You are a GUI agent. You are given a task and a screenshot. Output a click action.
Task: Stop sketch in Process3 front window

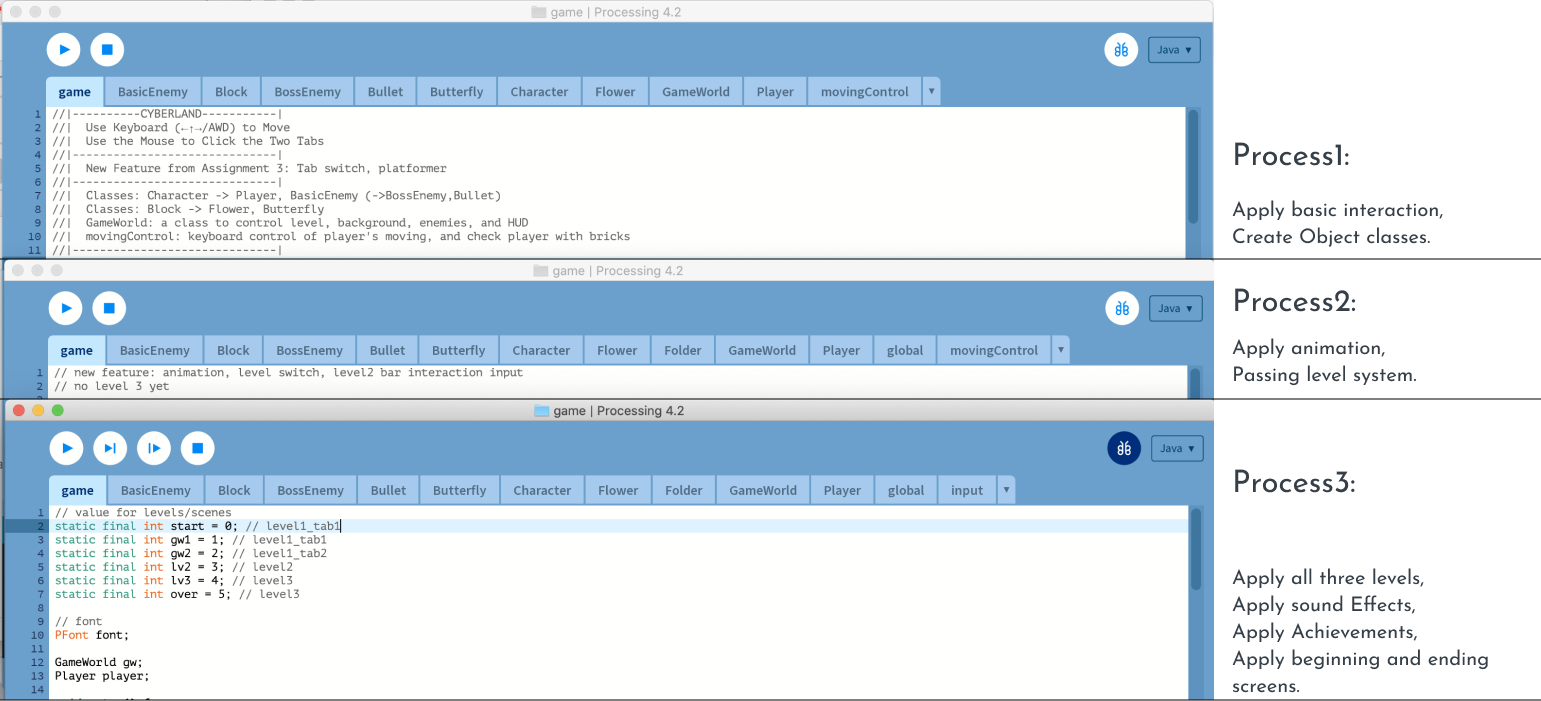pos(197,448)
